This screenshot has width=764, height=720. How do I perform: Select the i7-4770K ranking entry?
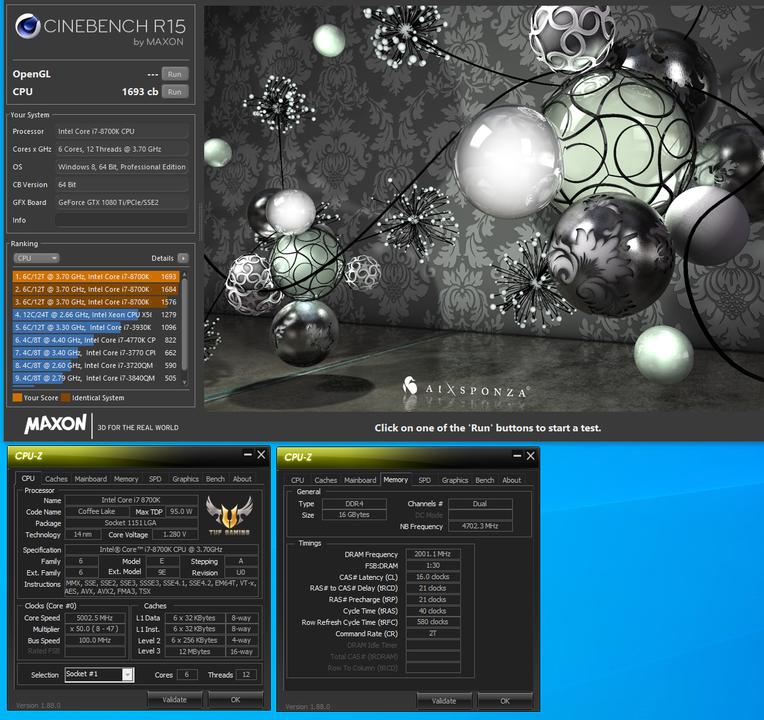96,340
